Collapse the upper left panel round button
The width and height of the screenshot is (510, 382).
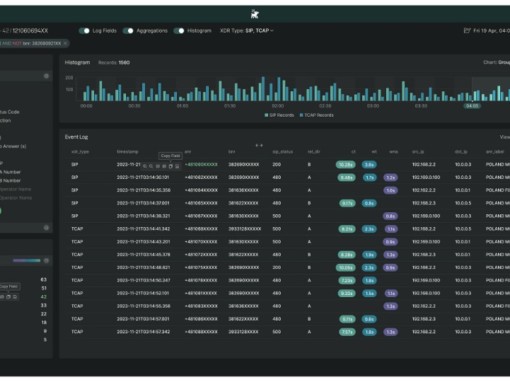[x=46, y=76]
